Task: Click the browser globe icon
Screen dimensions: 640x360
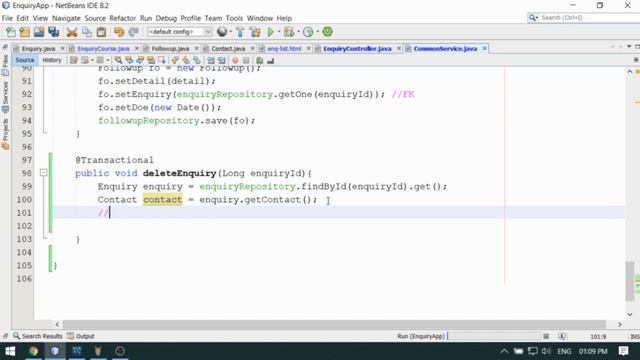Action: click(222, 32)
